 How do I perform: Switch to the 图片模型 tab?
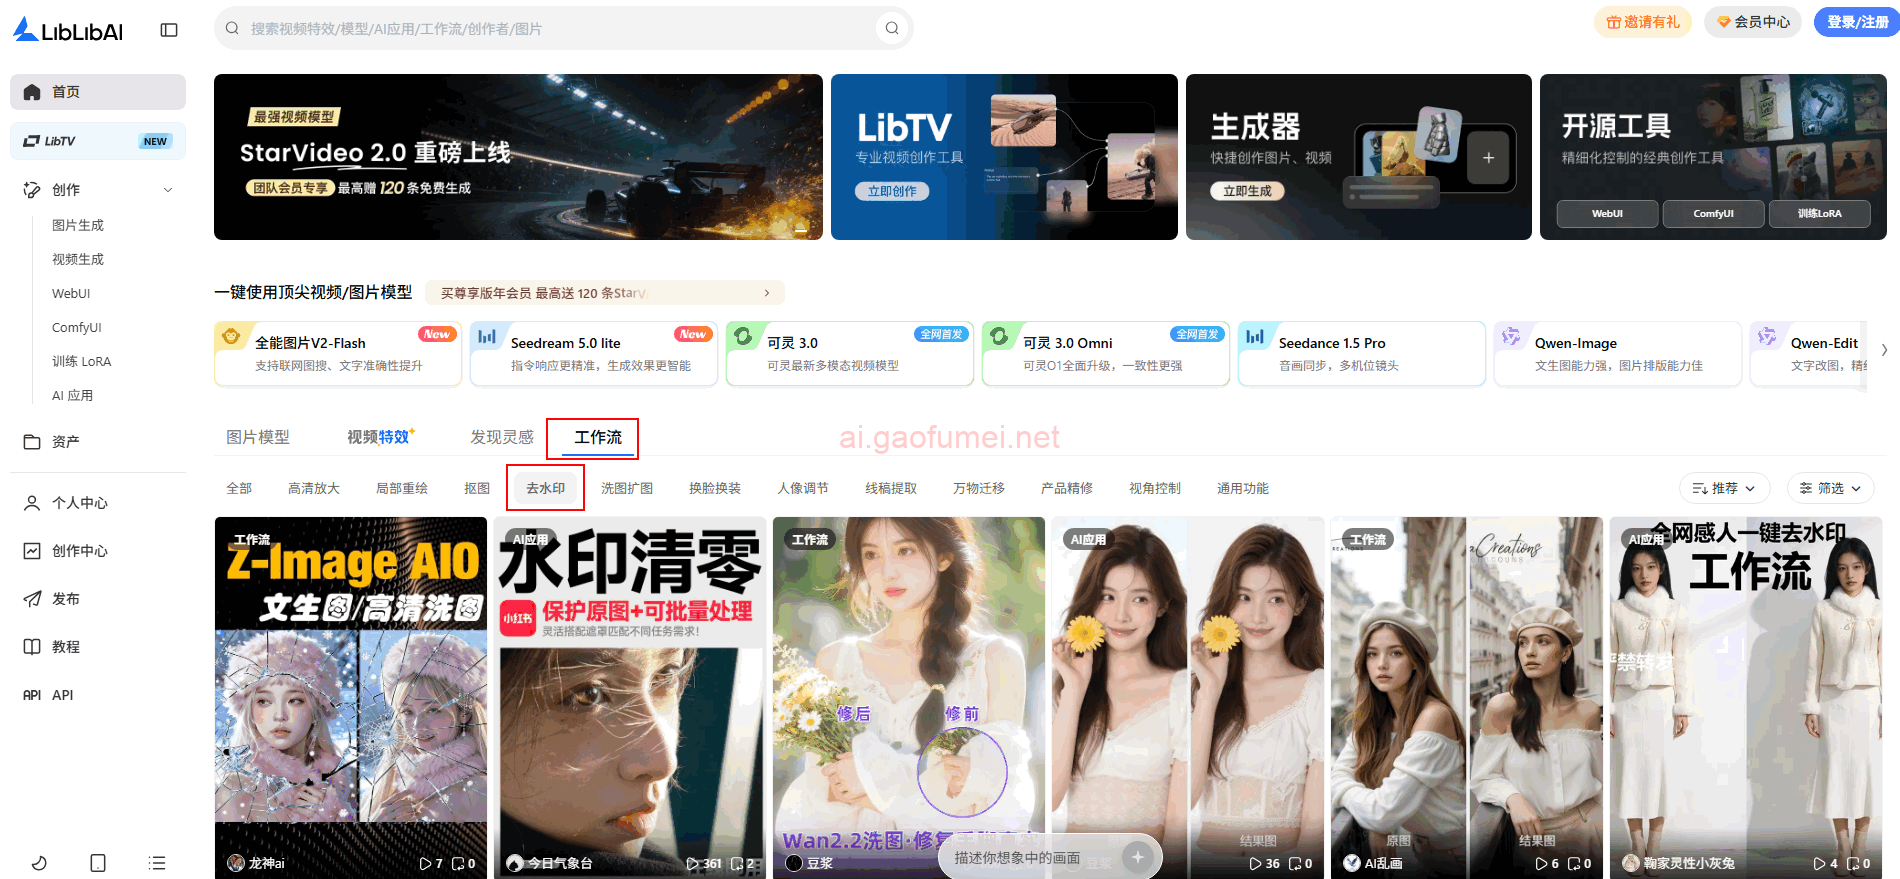pyautogui.click(x=258, y=437)
